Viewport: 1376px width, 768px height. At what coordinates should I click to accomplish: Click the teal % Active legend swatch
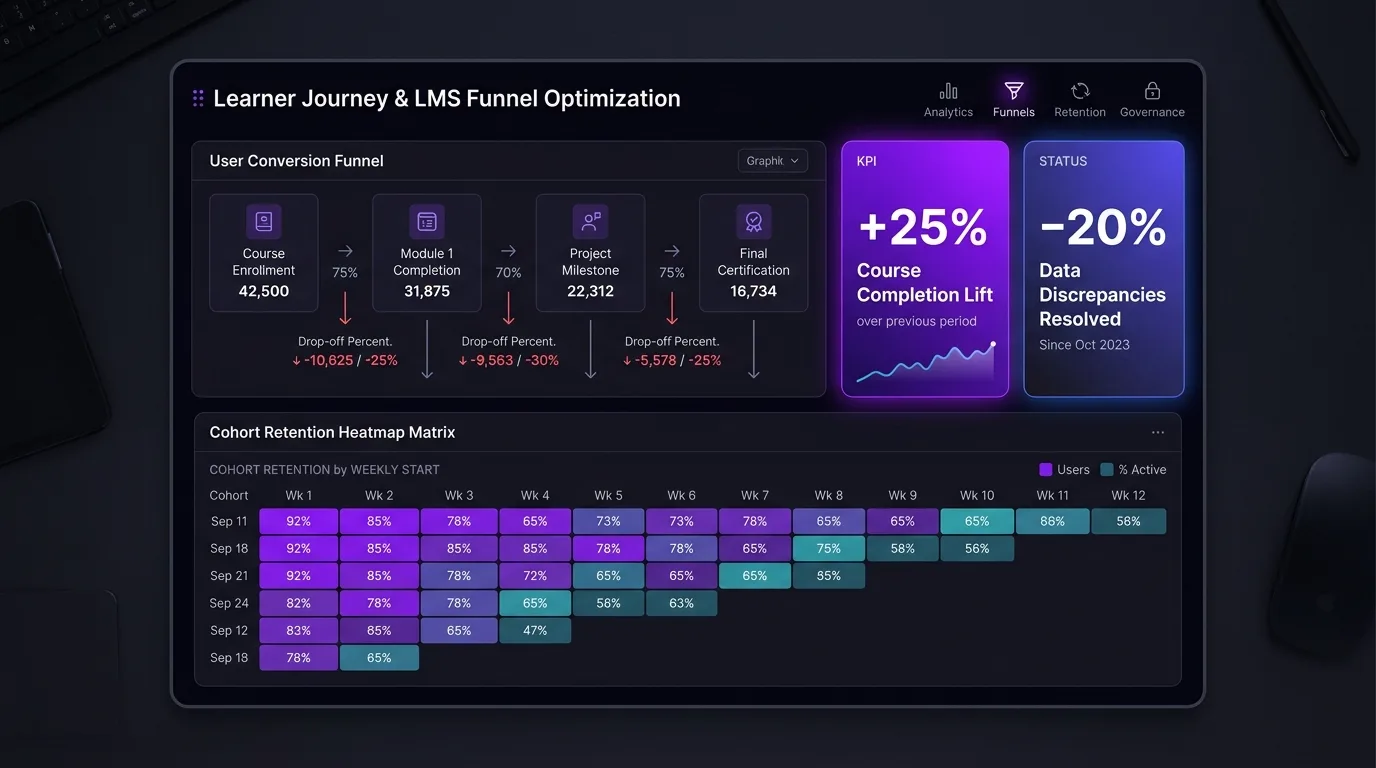pos(1107,469)
